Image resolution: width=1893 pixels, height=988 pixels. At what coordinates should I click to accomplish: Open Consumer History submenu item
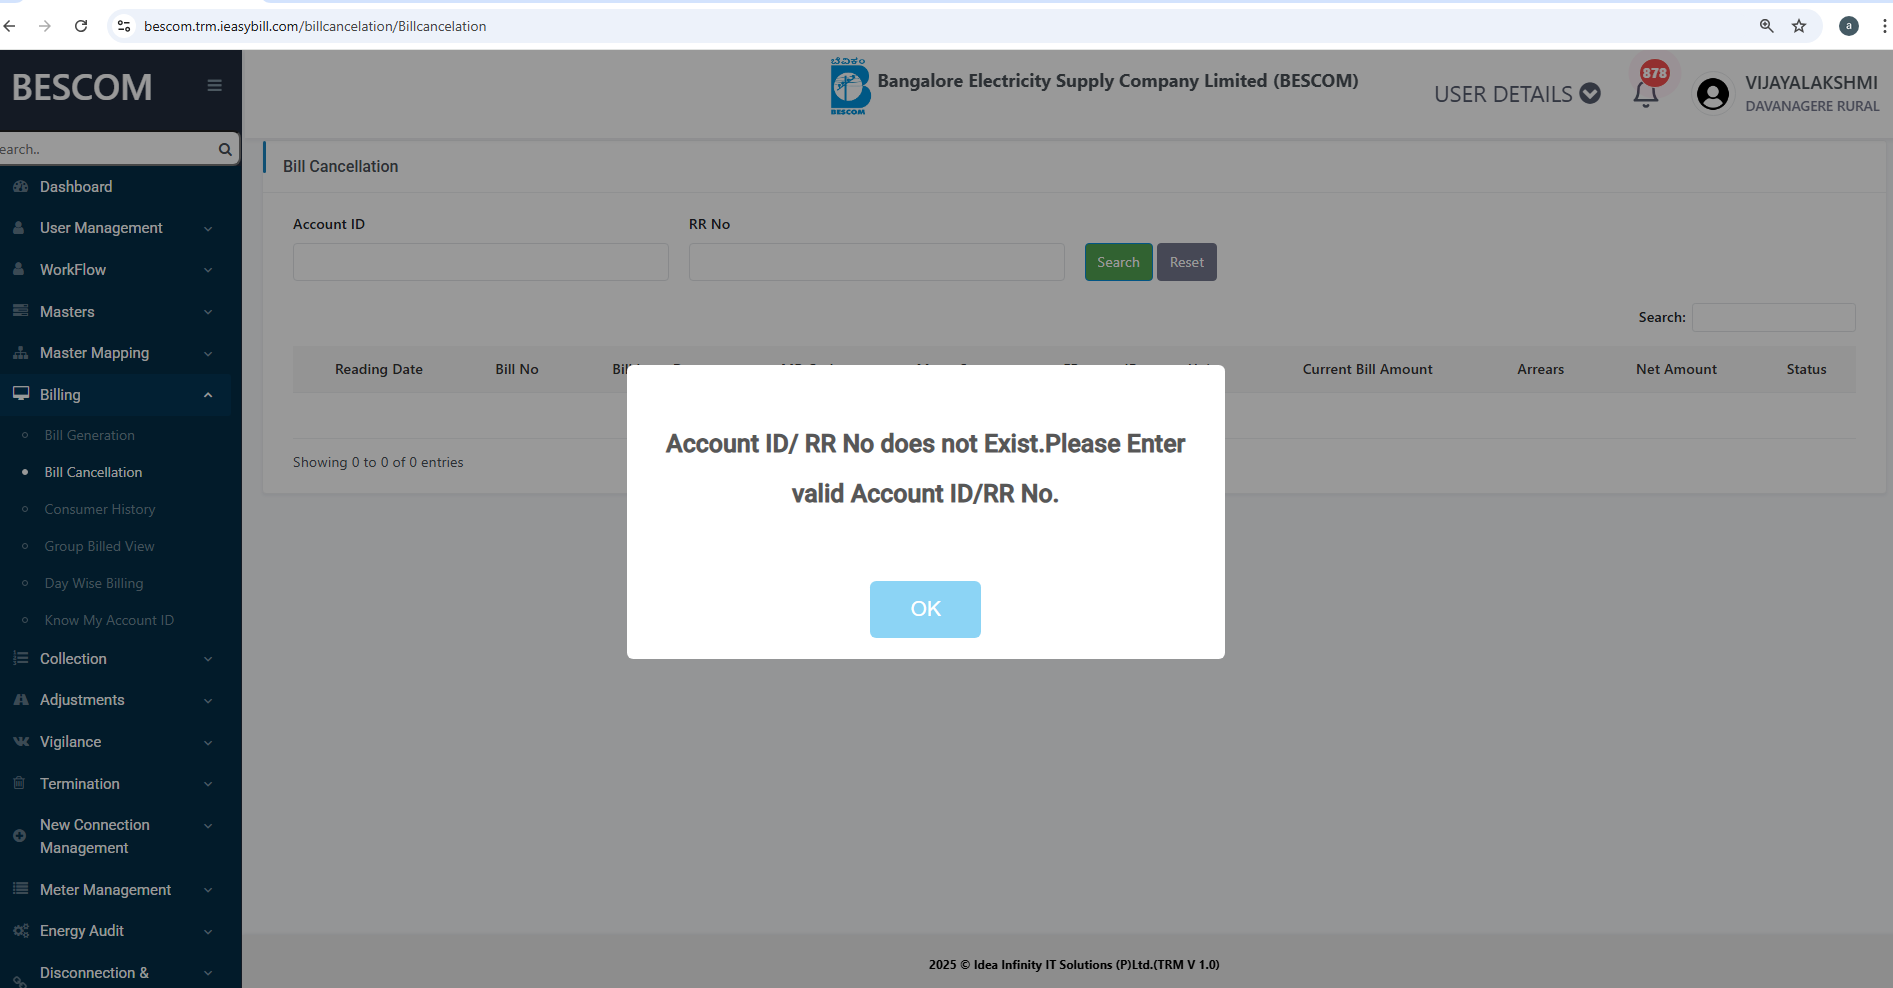pos(100,509)
